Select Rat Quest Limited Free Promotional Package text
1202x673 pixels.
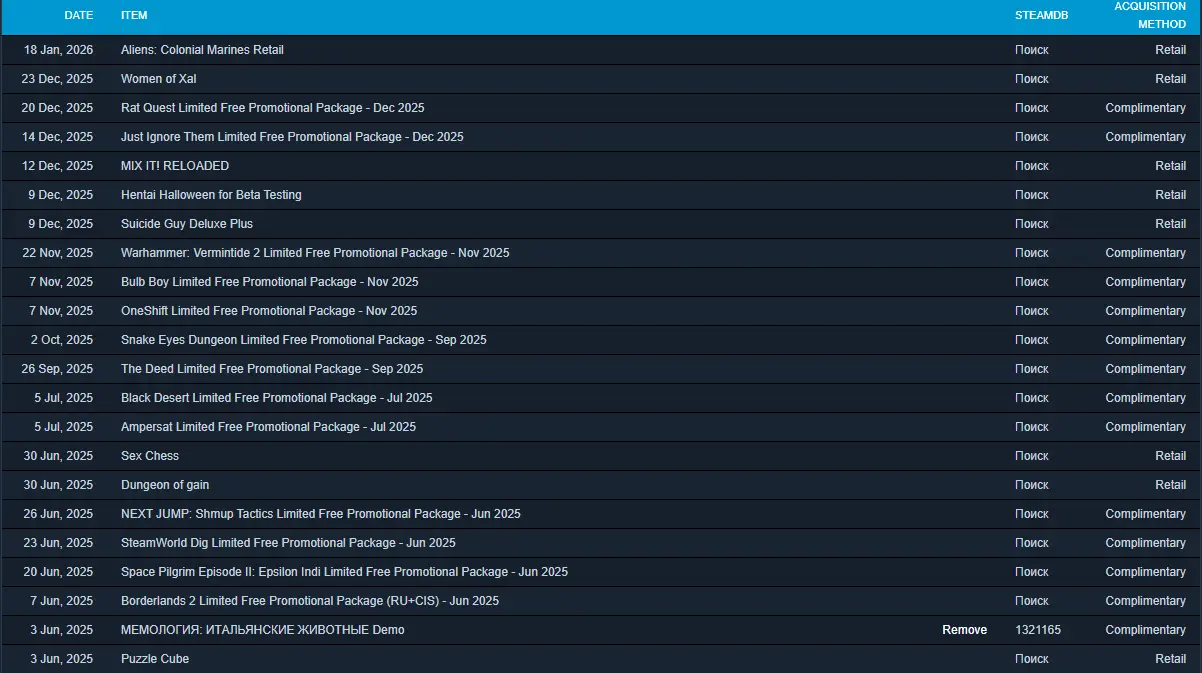[x=273, y=108]
